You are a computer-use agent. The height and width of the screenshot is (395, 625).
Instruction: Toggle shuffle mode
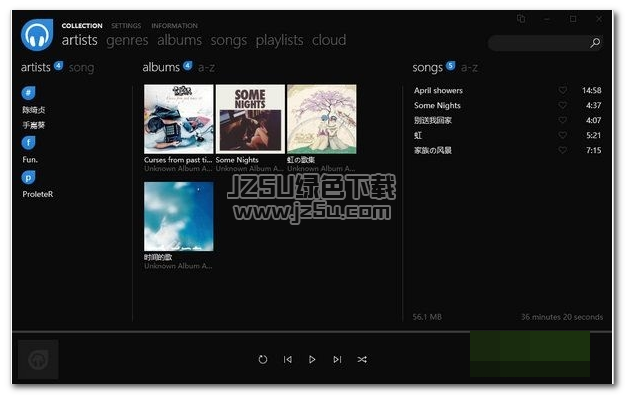pyautogui.click(x=362, y=360)
